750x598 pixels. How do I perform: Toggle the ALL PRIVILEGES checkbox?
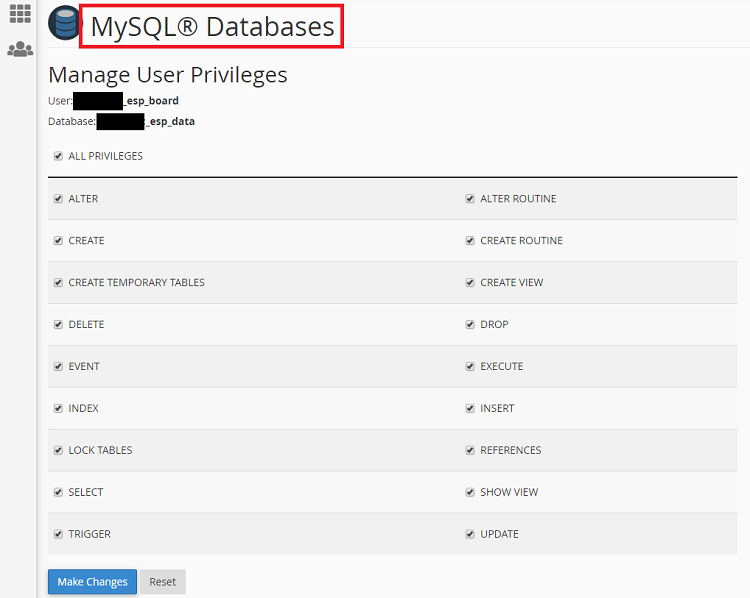point(59,156)
